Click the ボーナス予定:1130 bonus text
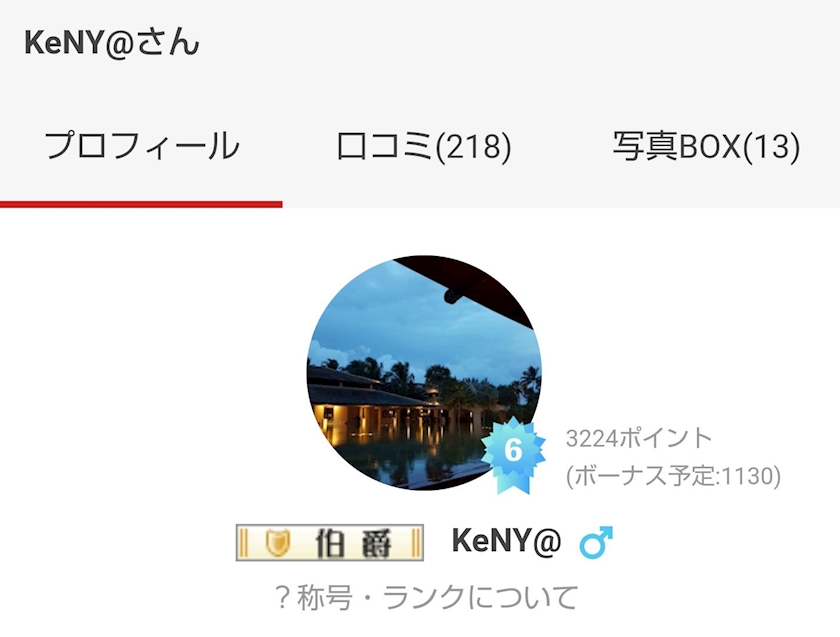Viewport: 840px width, 637px height. tap(673, 476)
